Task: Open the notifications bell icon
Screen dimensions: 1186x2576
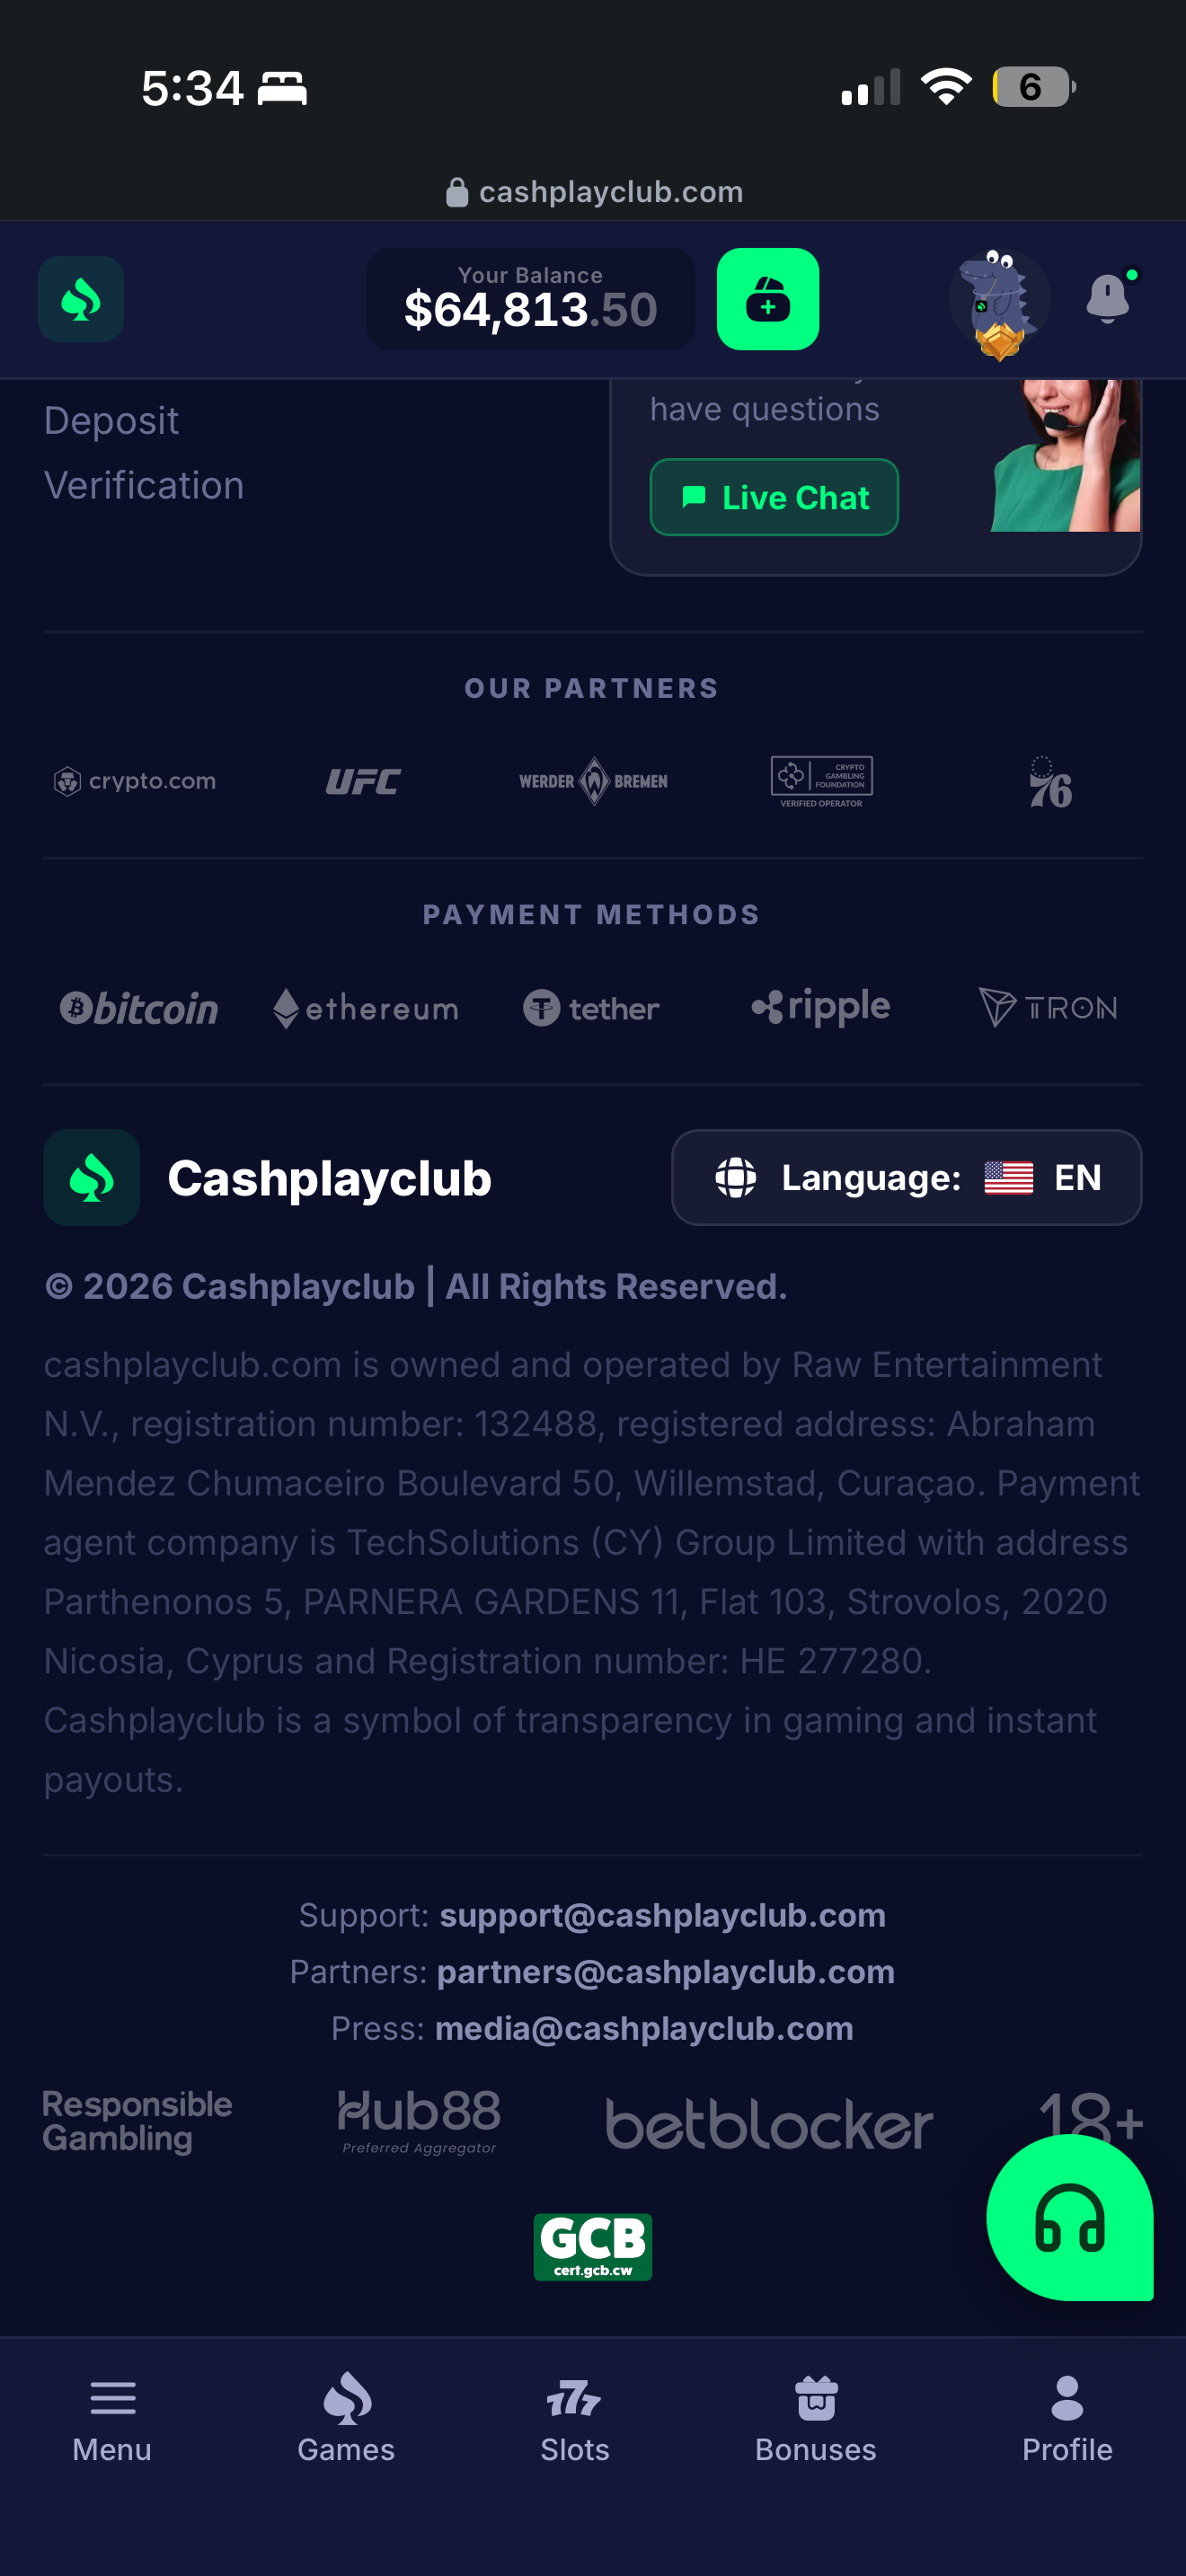Action: point(1110,296)
